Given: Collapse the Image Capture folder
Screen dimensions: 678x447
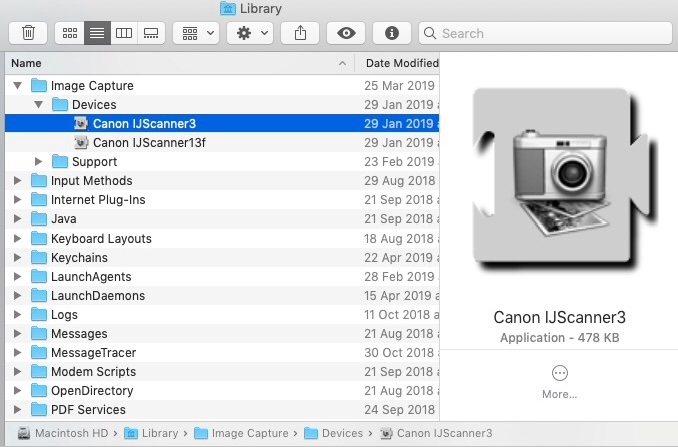Looking at the screenshot, I should click(17, 86).
